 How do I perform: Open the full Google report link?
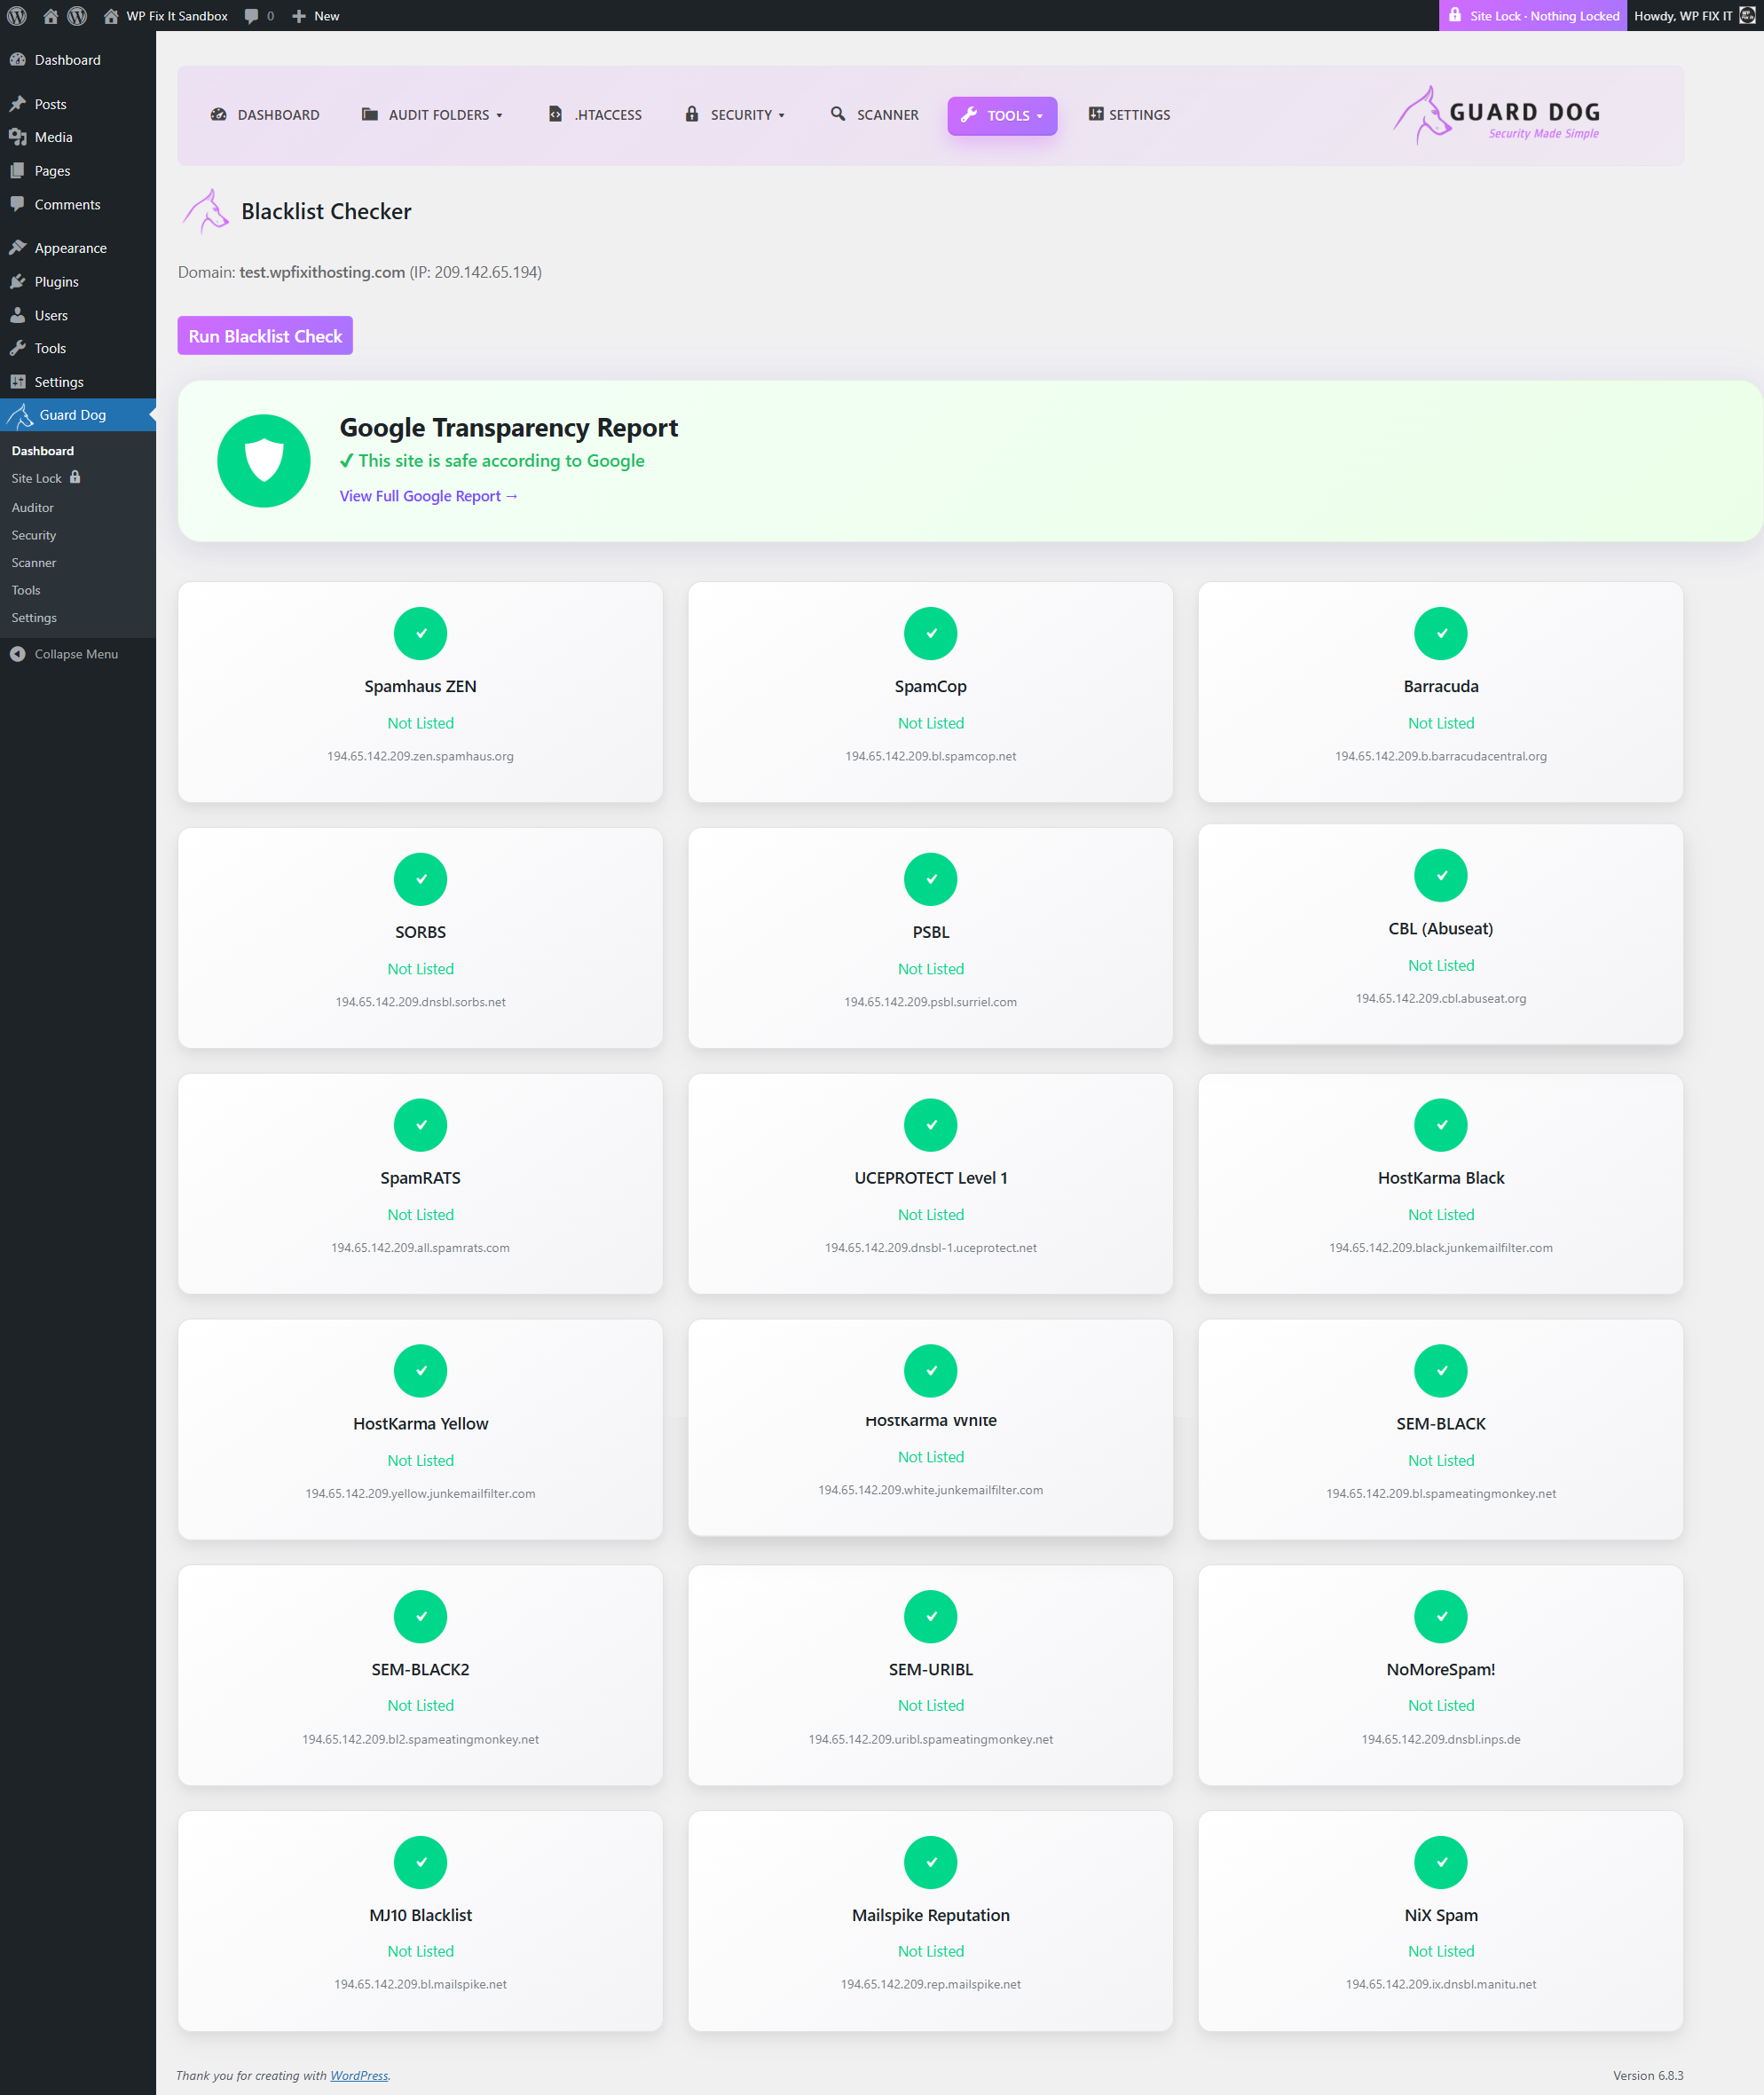428,495
